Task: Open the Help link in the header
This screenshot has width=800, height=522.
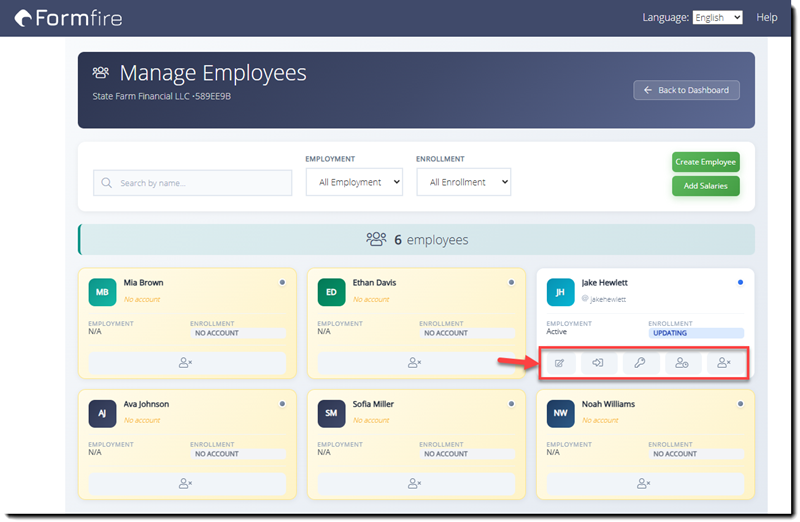Action: click(767, 17)
